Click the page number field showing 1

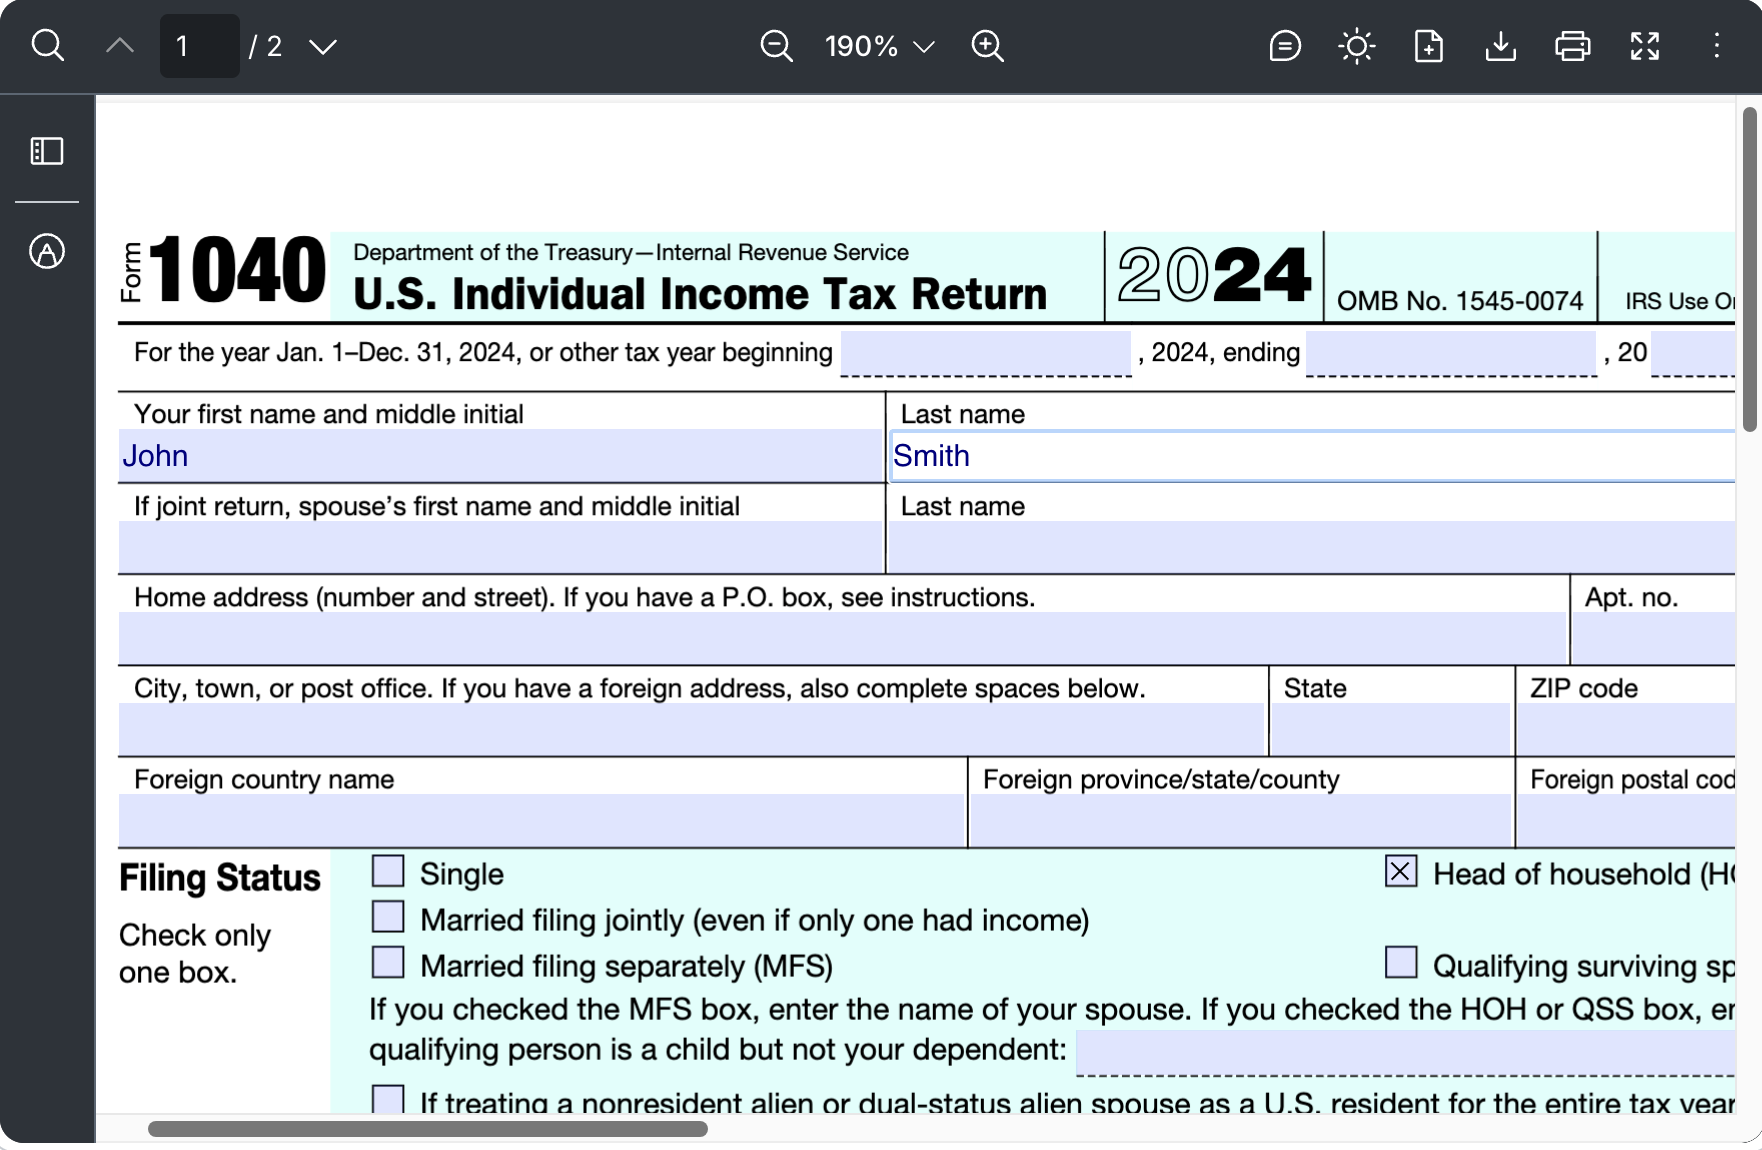pos(200,46)
